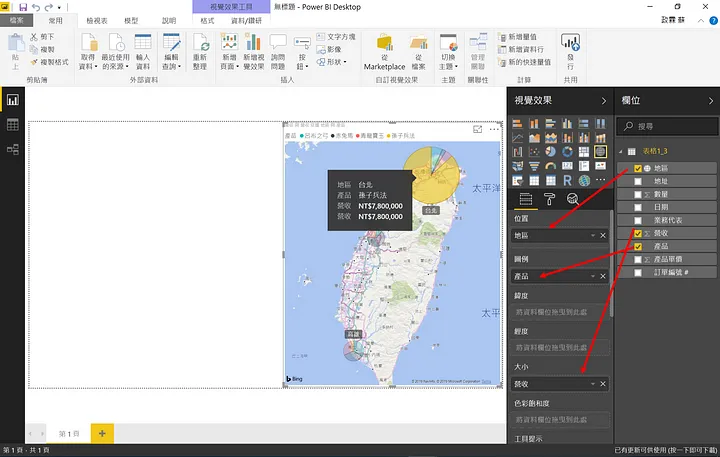
Task: Switch to Report view in left sidebar
Action: click(x=12, y=100)
